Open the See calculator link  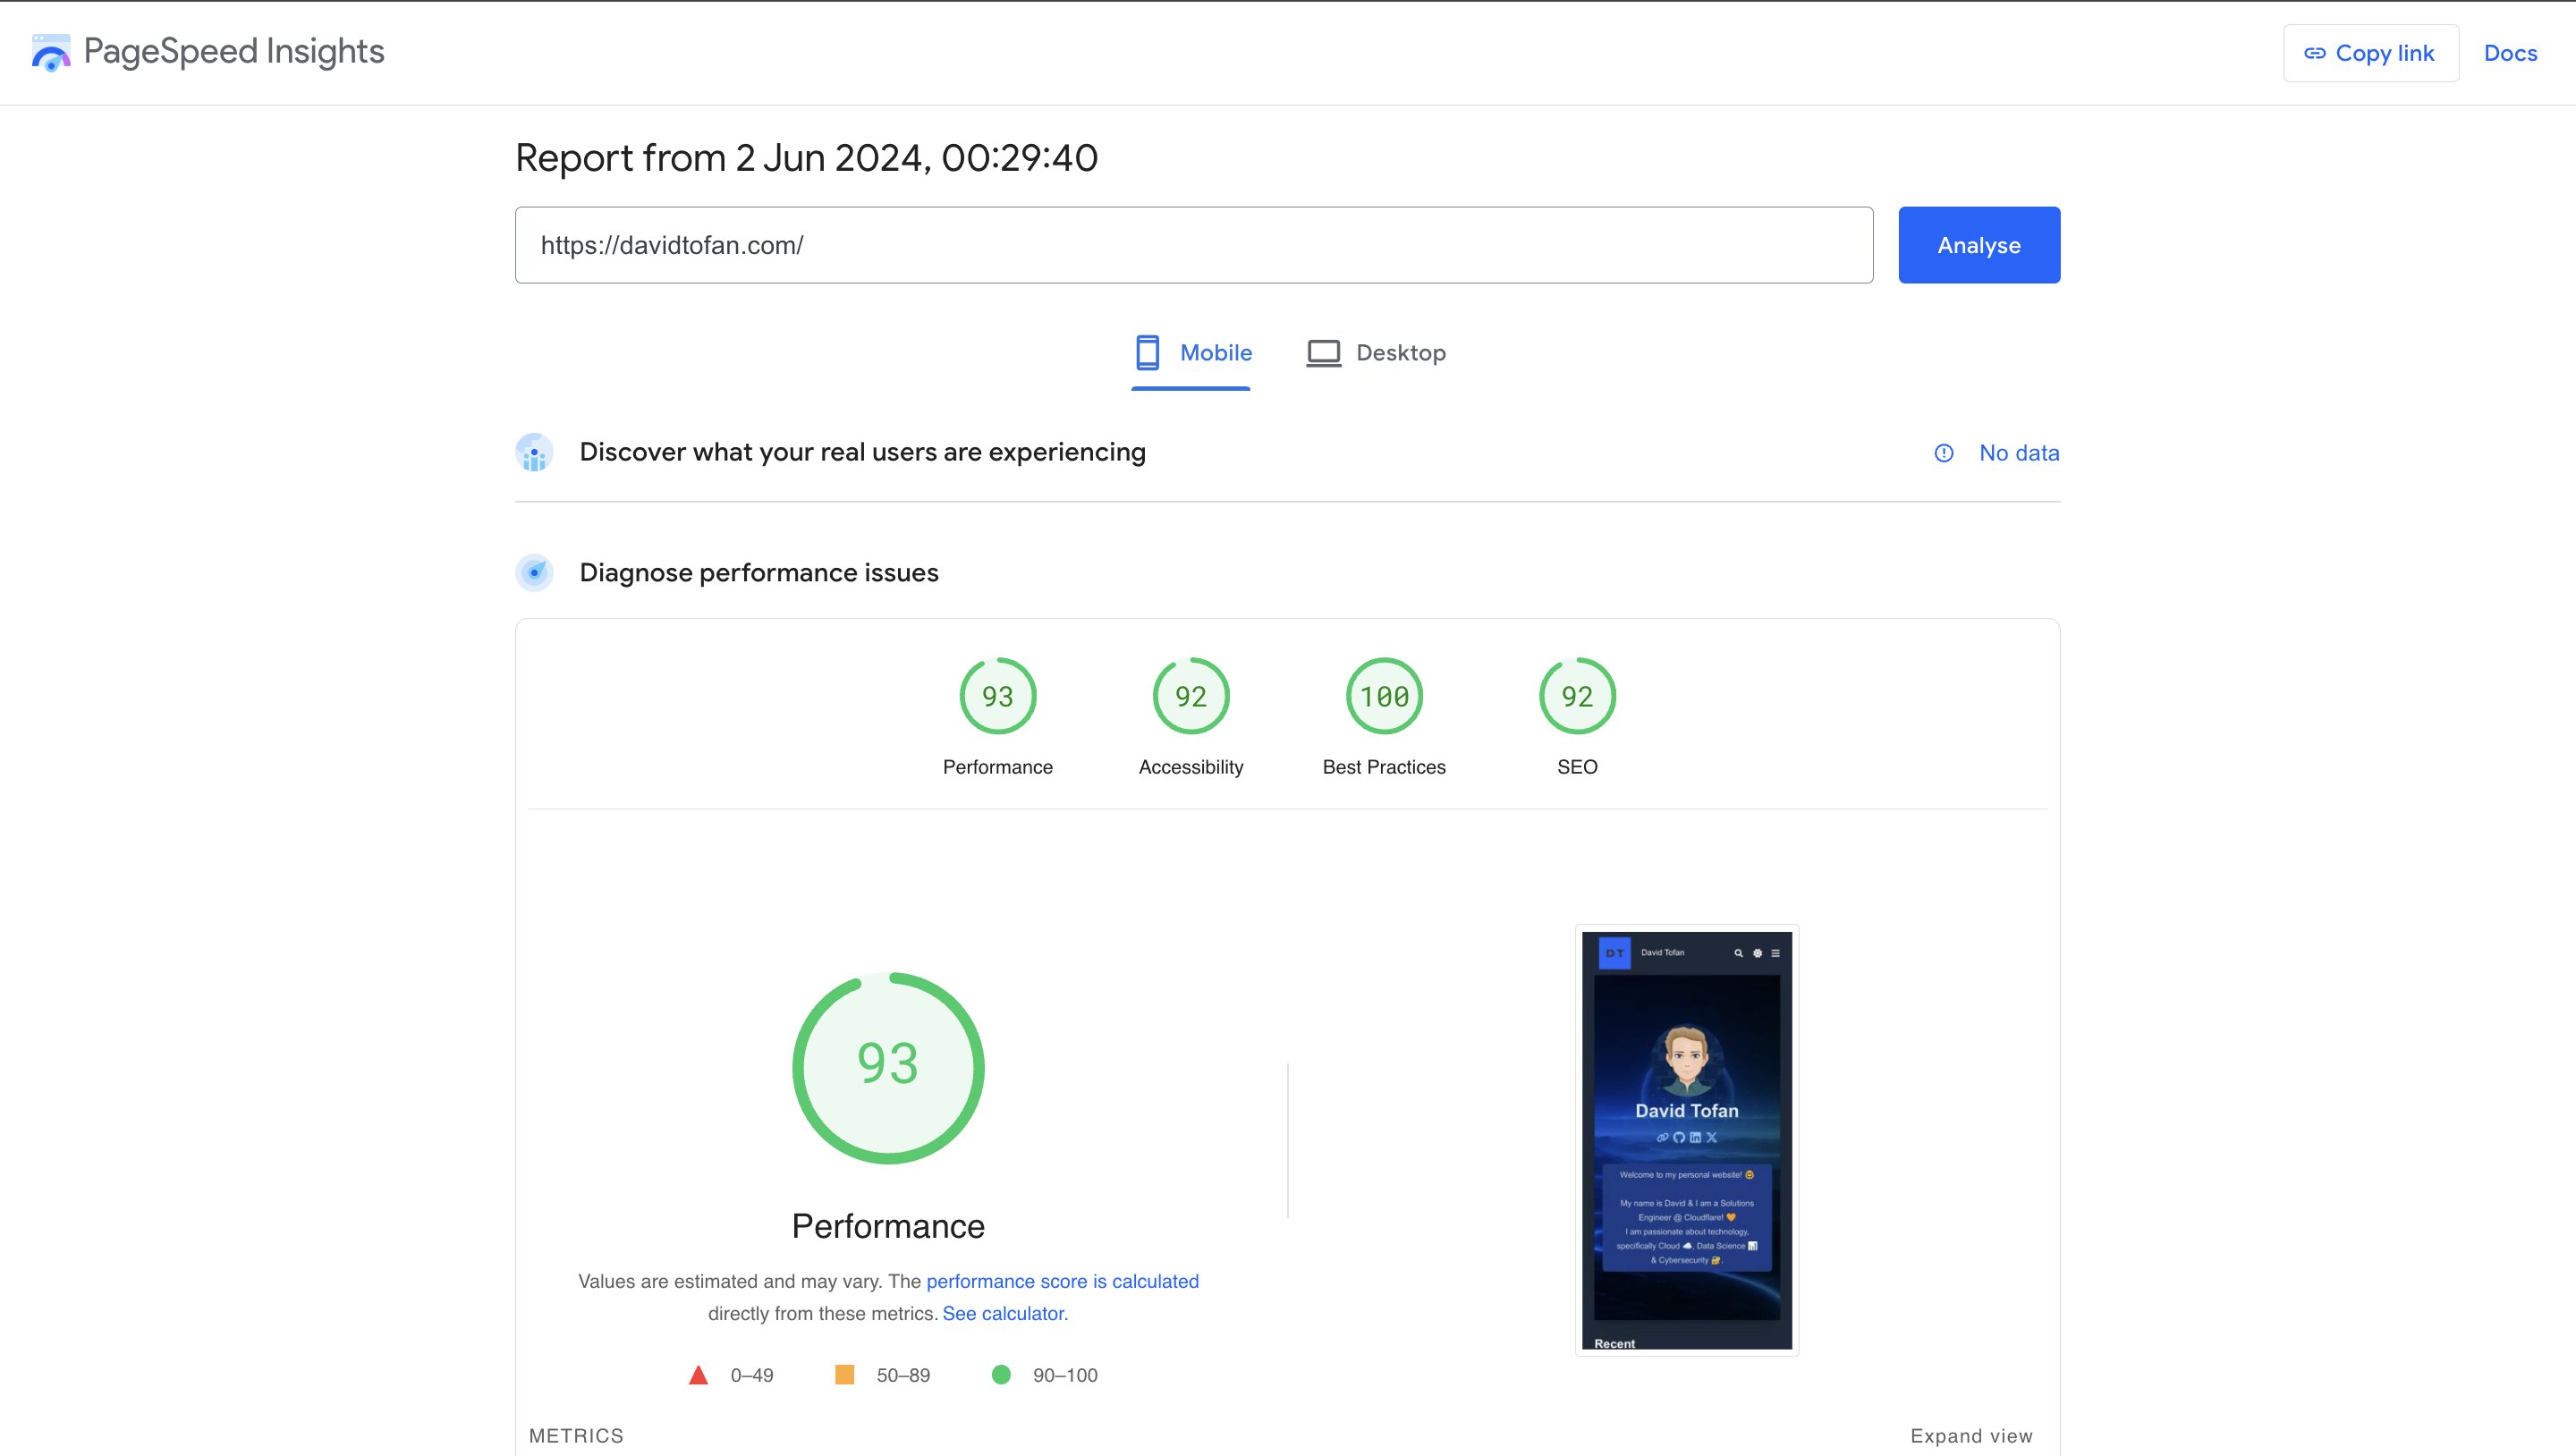click(1005, 1313)
